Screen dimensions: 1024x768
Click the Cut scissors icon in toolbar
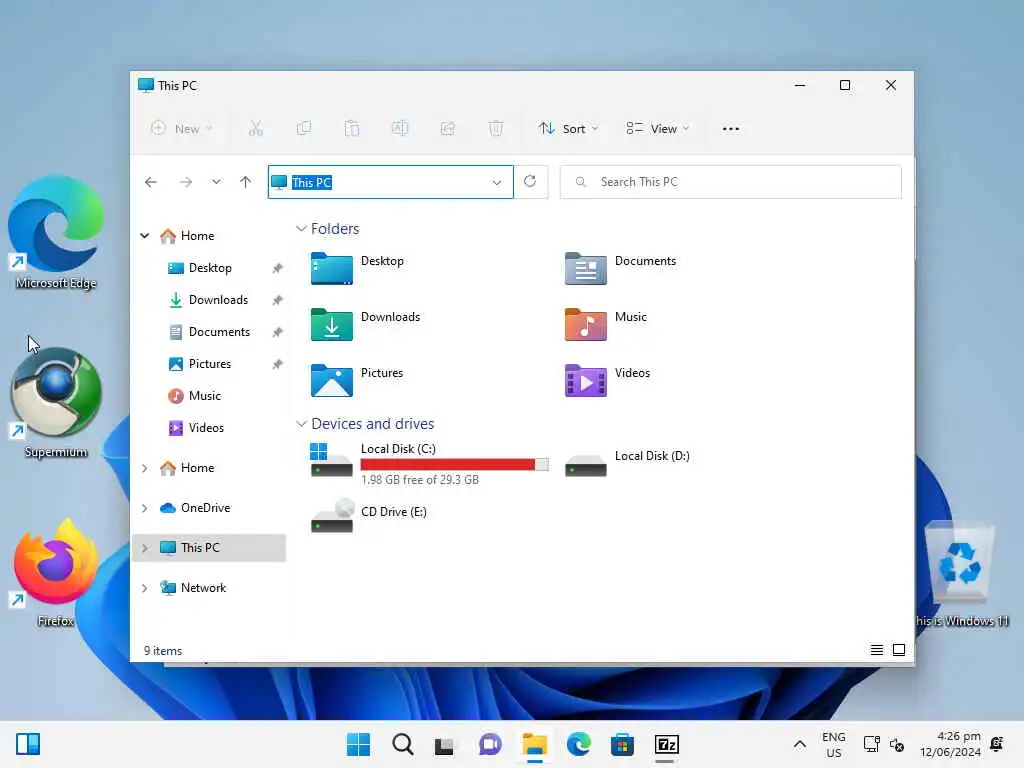click(255, 129)
